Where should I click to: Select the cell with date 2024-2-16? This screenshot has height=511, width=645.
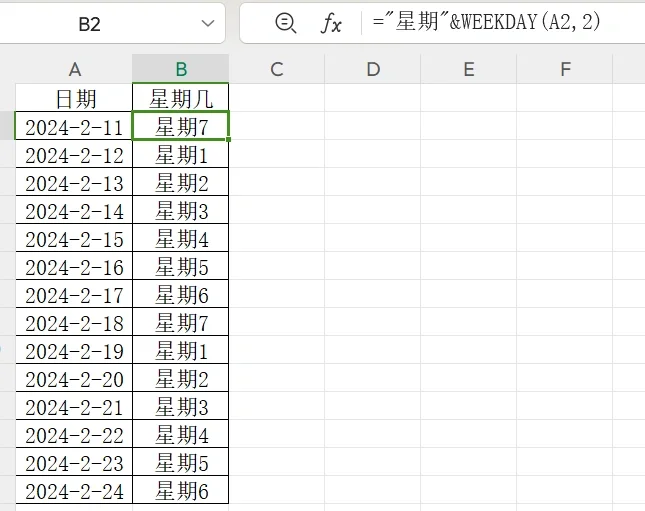tap(74, 266)
